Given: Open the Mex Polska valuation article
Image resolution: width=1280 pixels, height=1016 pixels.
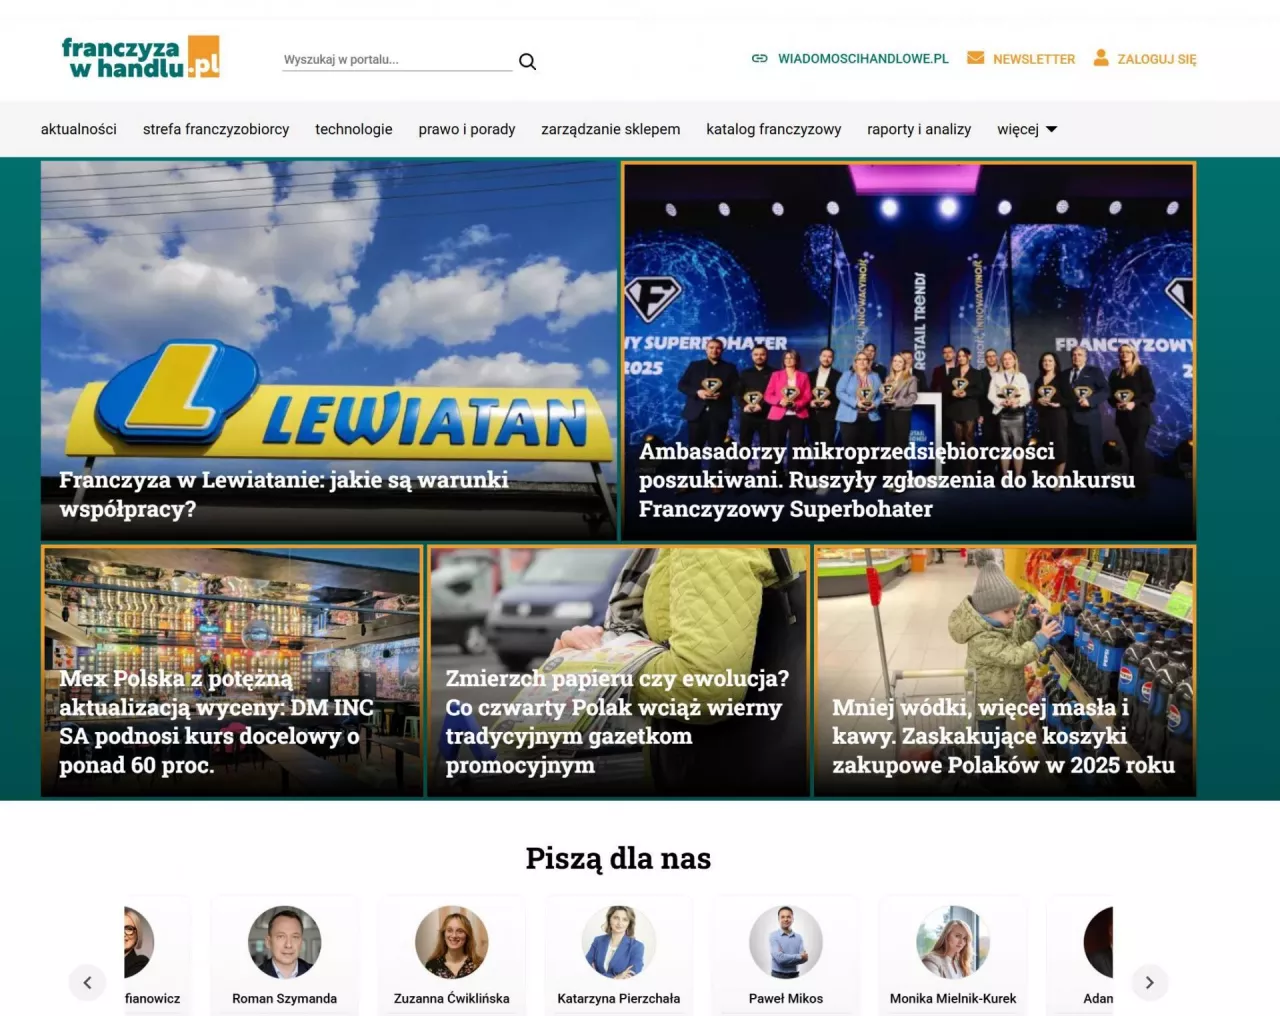Looking at the screenshot, I should [x=232, y=671].
